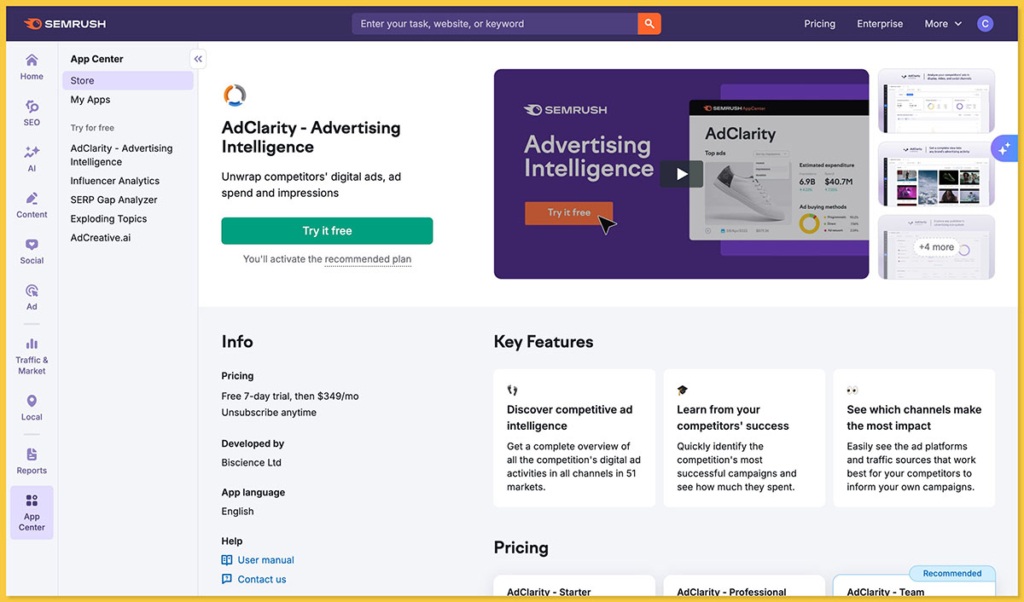Viewport: 1024px width, 602px height.
Task: Select the Ad section icon
Action: [x=31, y=298]
